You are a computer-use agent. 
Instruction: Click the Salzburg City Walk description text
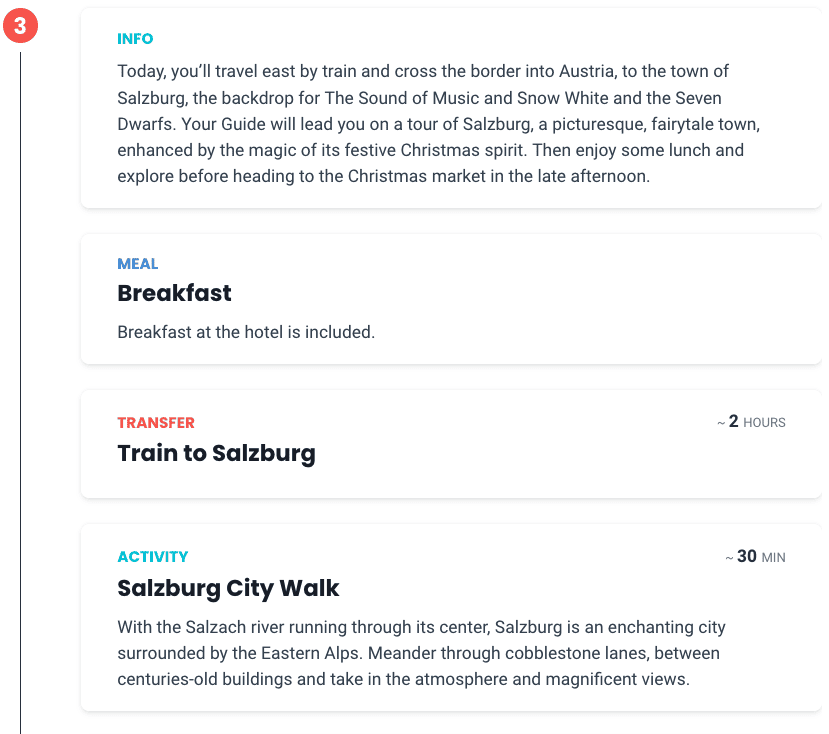pyautogui.click(x=421, y=653)
